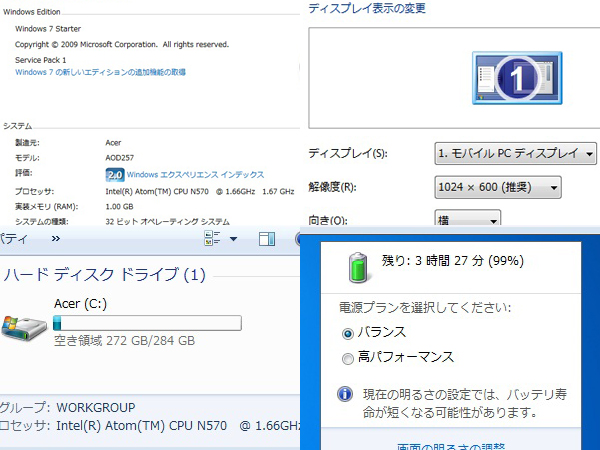
Task: Click the battery icon in power popup
Action: (x=358, y=267)
